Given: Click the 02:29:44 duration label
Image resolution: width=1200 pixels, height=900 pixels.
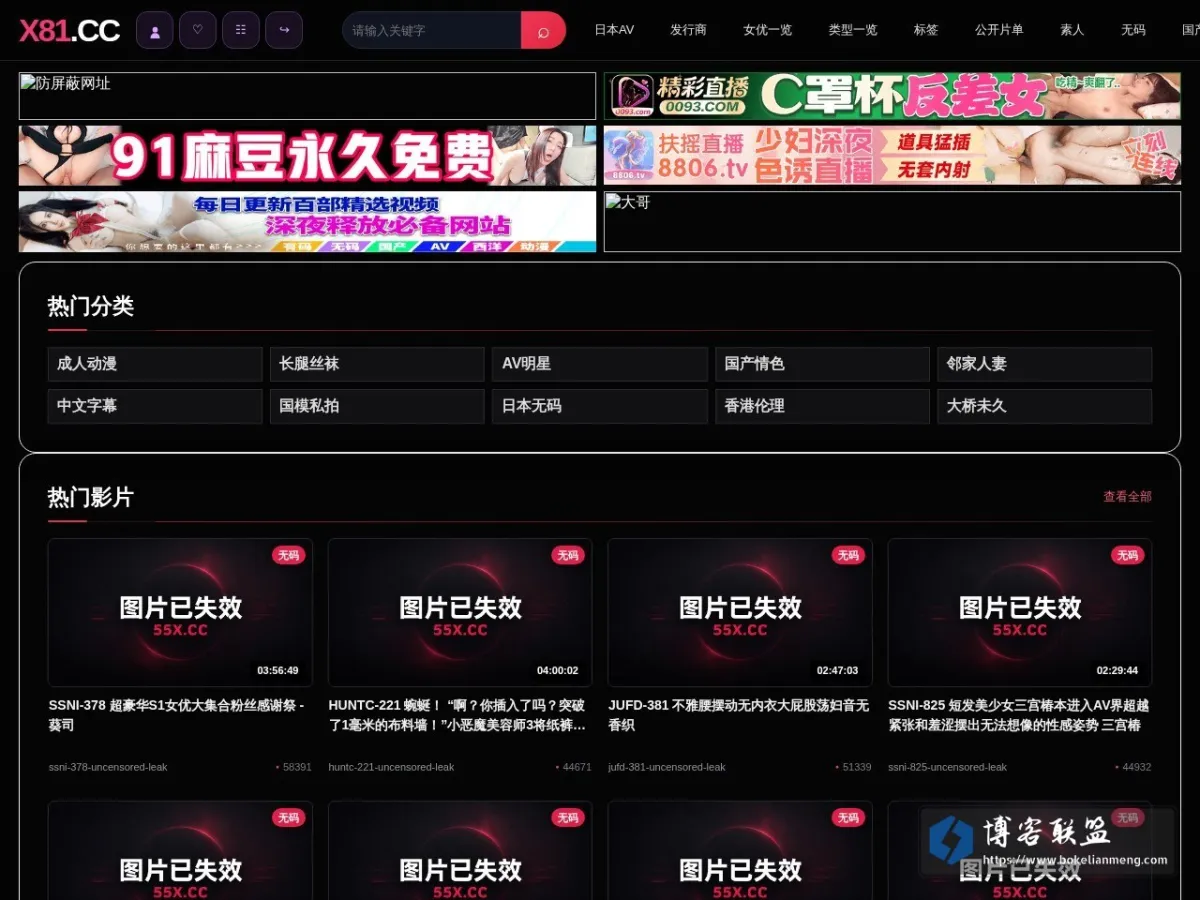Looking at the screenshot, I should coord(1118,670).
